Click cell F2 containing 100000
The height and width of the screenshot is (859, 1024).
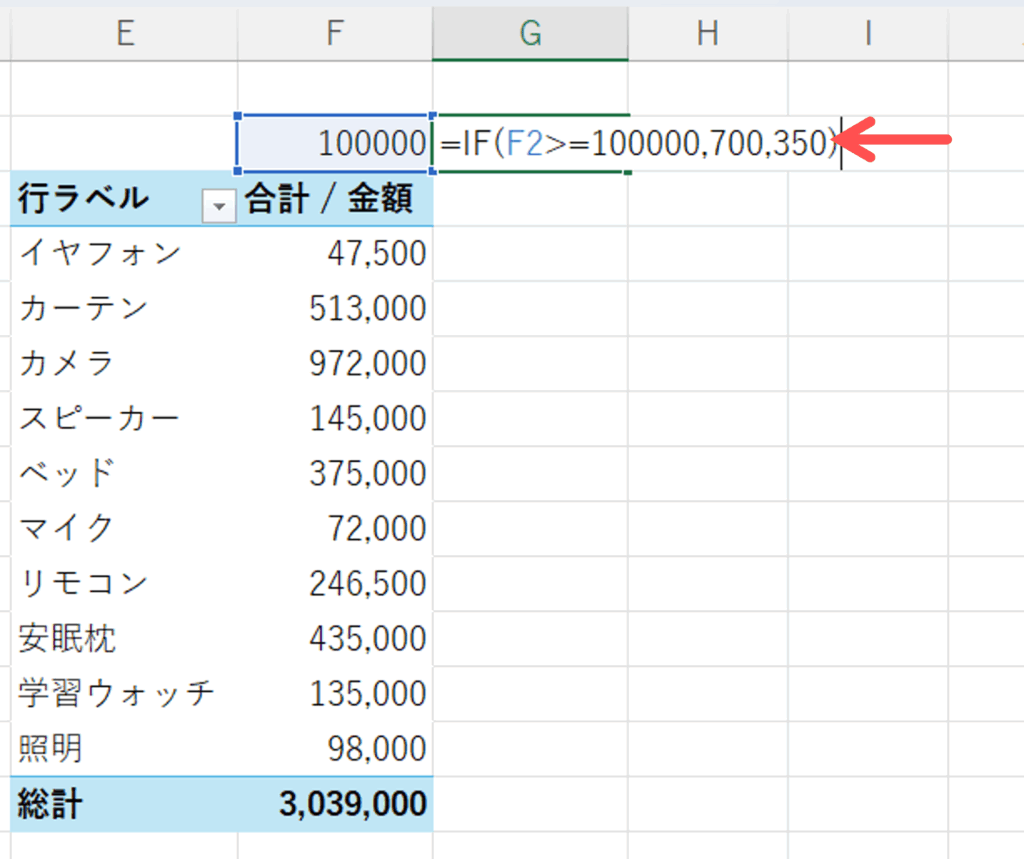334,144
